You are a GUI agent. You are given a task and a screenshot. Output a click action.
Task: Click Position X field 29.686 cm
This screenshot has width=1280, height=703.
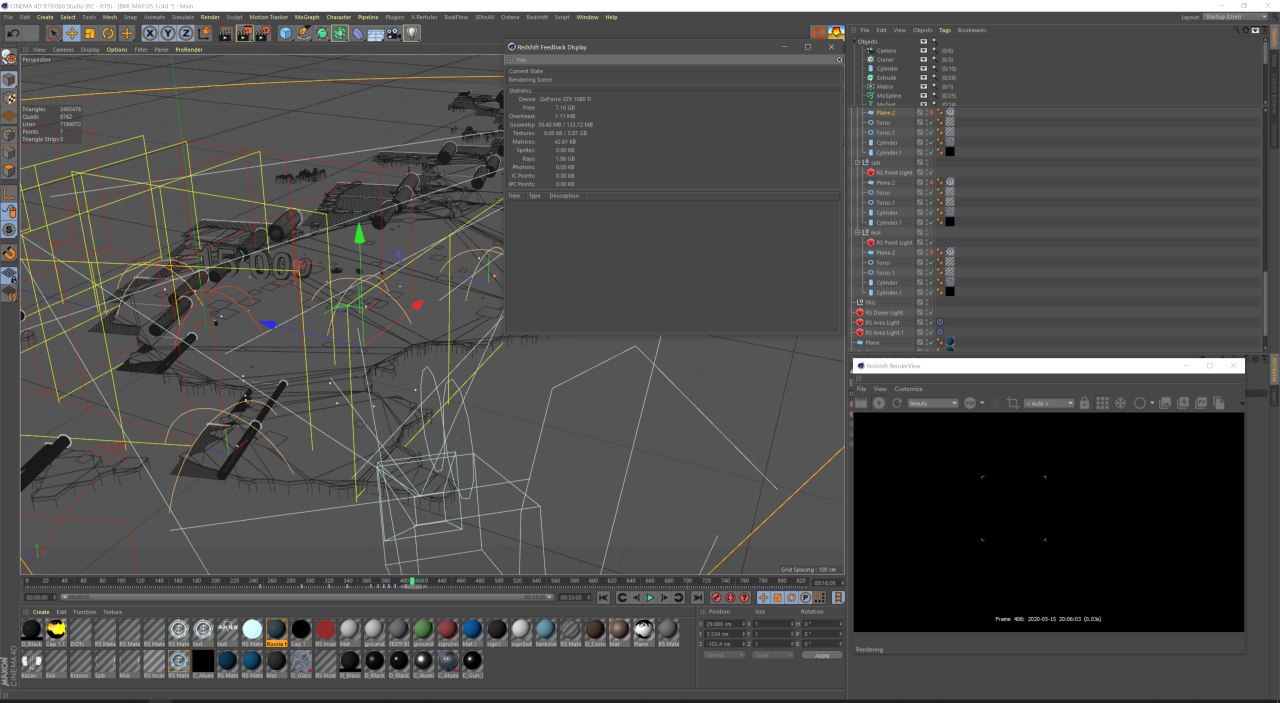tap(726, 623)
